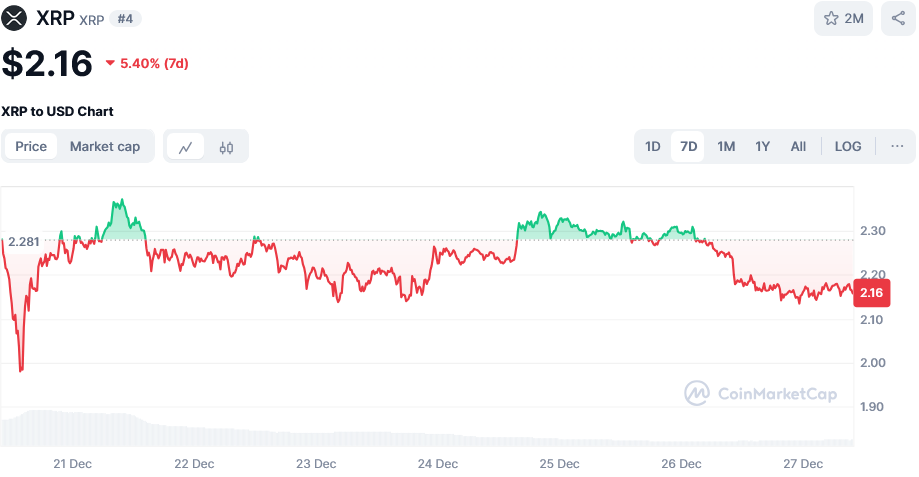Switch to 1M time range

click(726, 146)
